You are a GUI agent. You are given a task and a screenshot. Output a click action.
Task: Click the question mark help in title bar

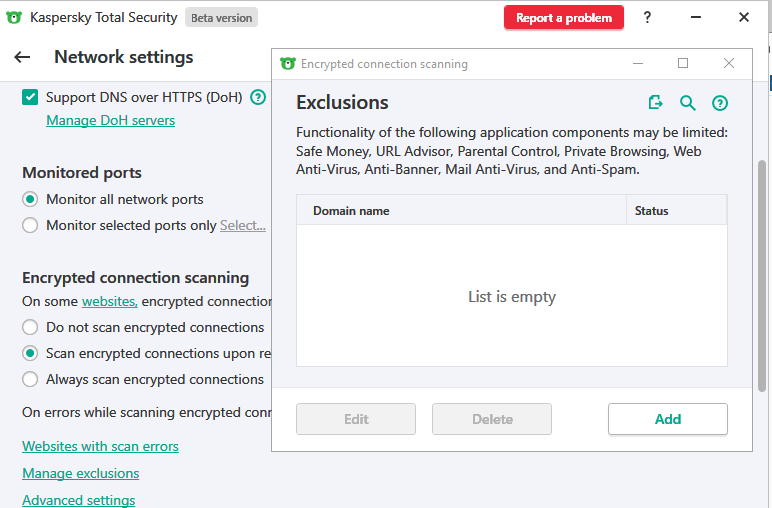(648, 17)
